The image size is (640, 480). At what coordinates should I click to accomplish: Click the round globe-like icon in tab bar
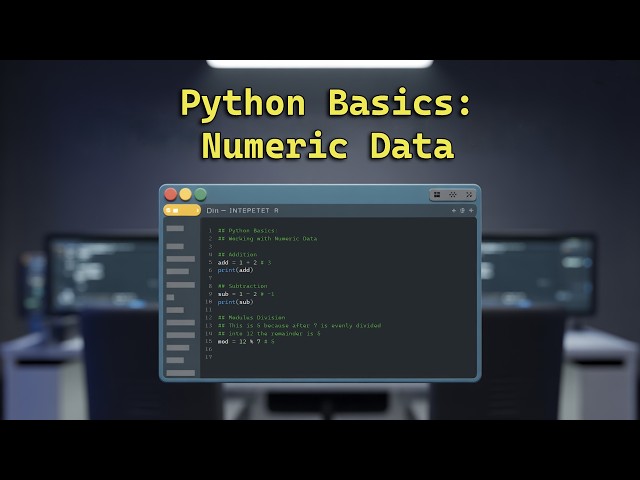point(462,211)
